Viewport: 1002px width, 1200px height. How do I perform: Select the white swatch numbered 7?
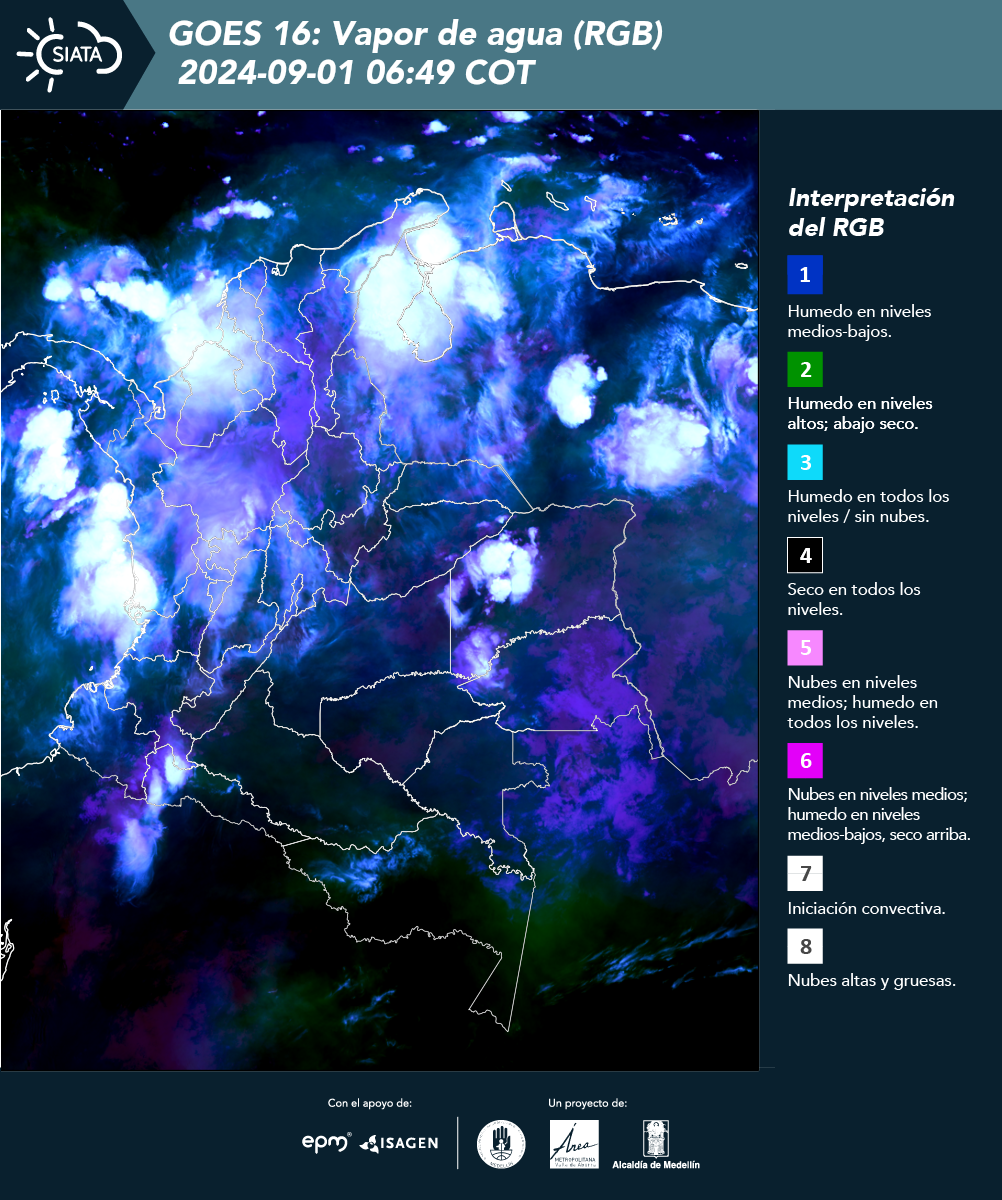pos(805,874)
